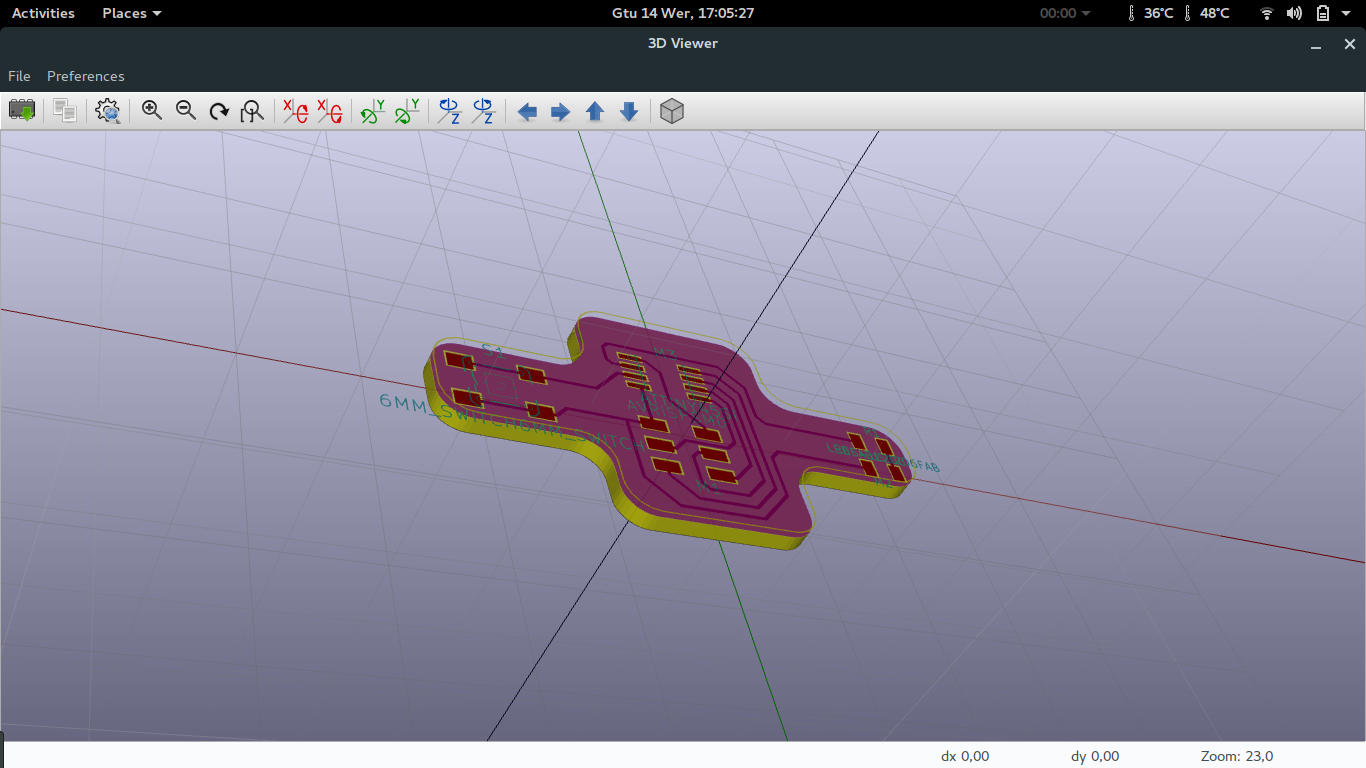The height and width of the screenshot is (768, 1366).
Task: Select the PCB model in the viewport
Action: 660,430
